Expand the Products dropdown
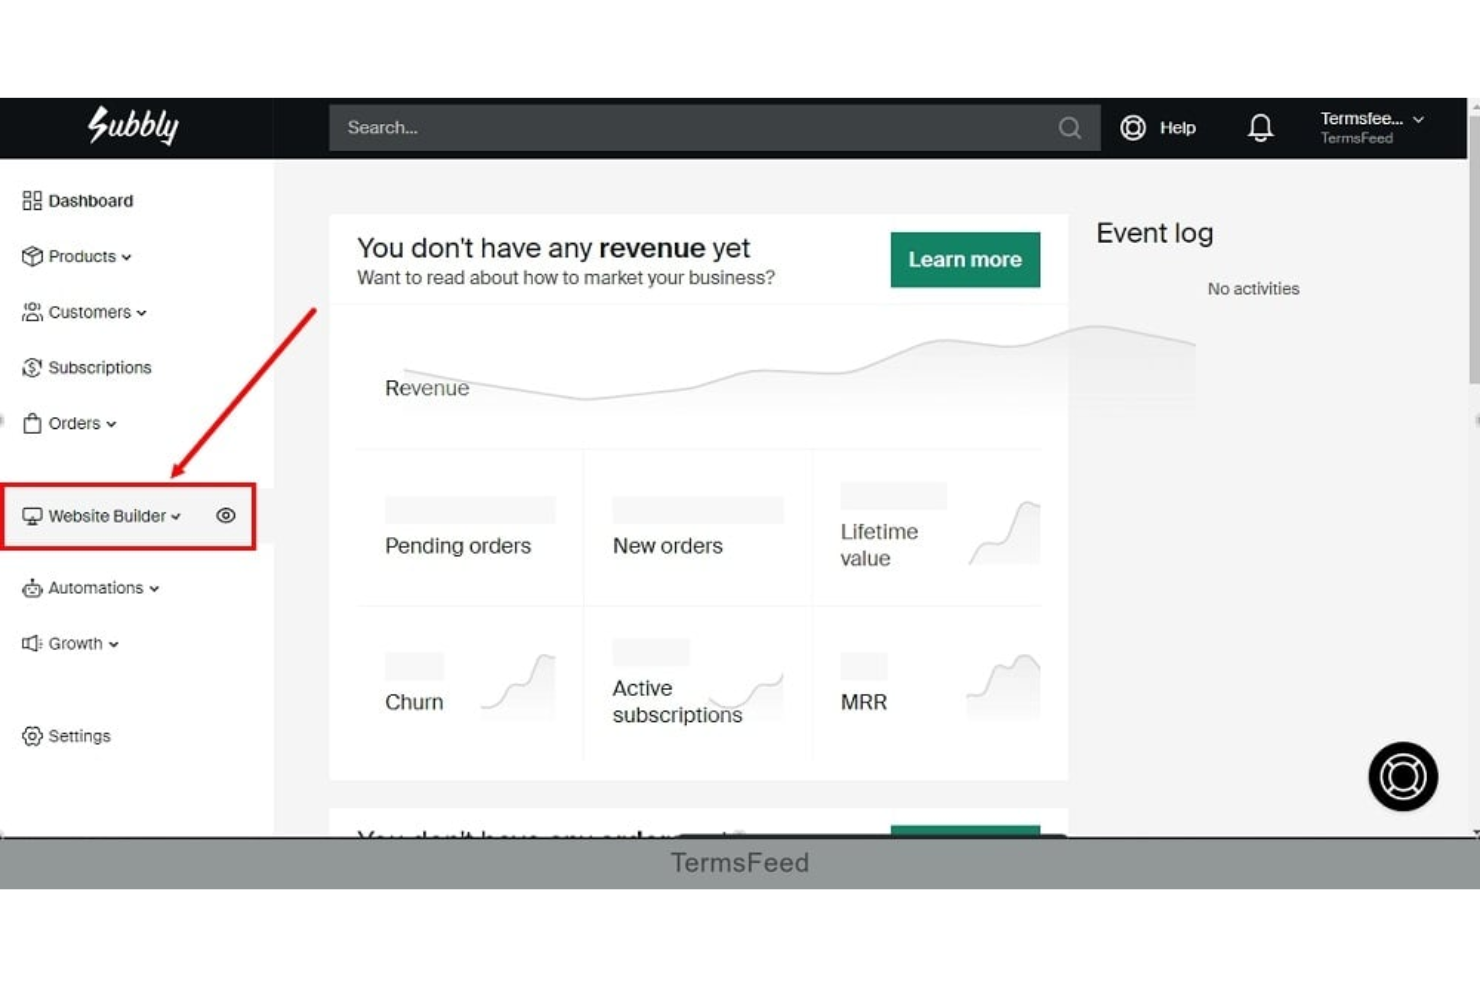The height and width of the screenshot is (987, 1480). click(126, 257)
